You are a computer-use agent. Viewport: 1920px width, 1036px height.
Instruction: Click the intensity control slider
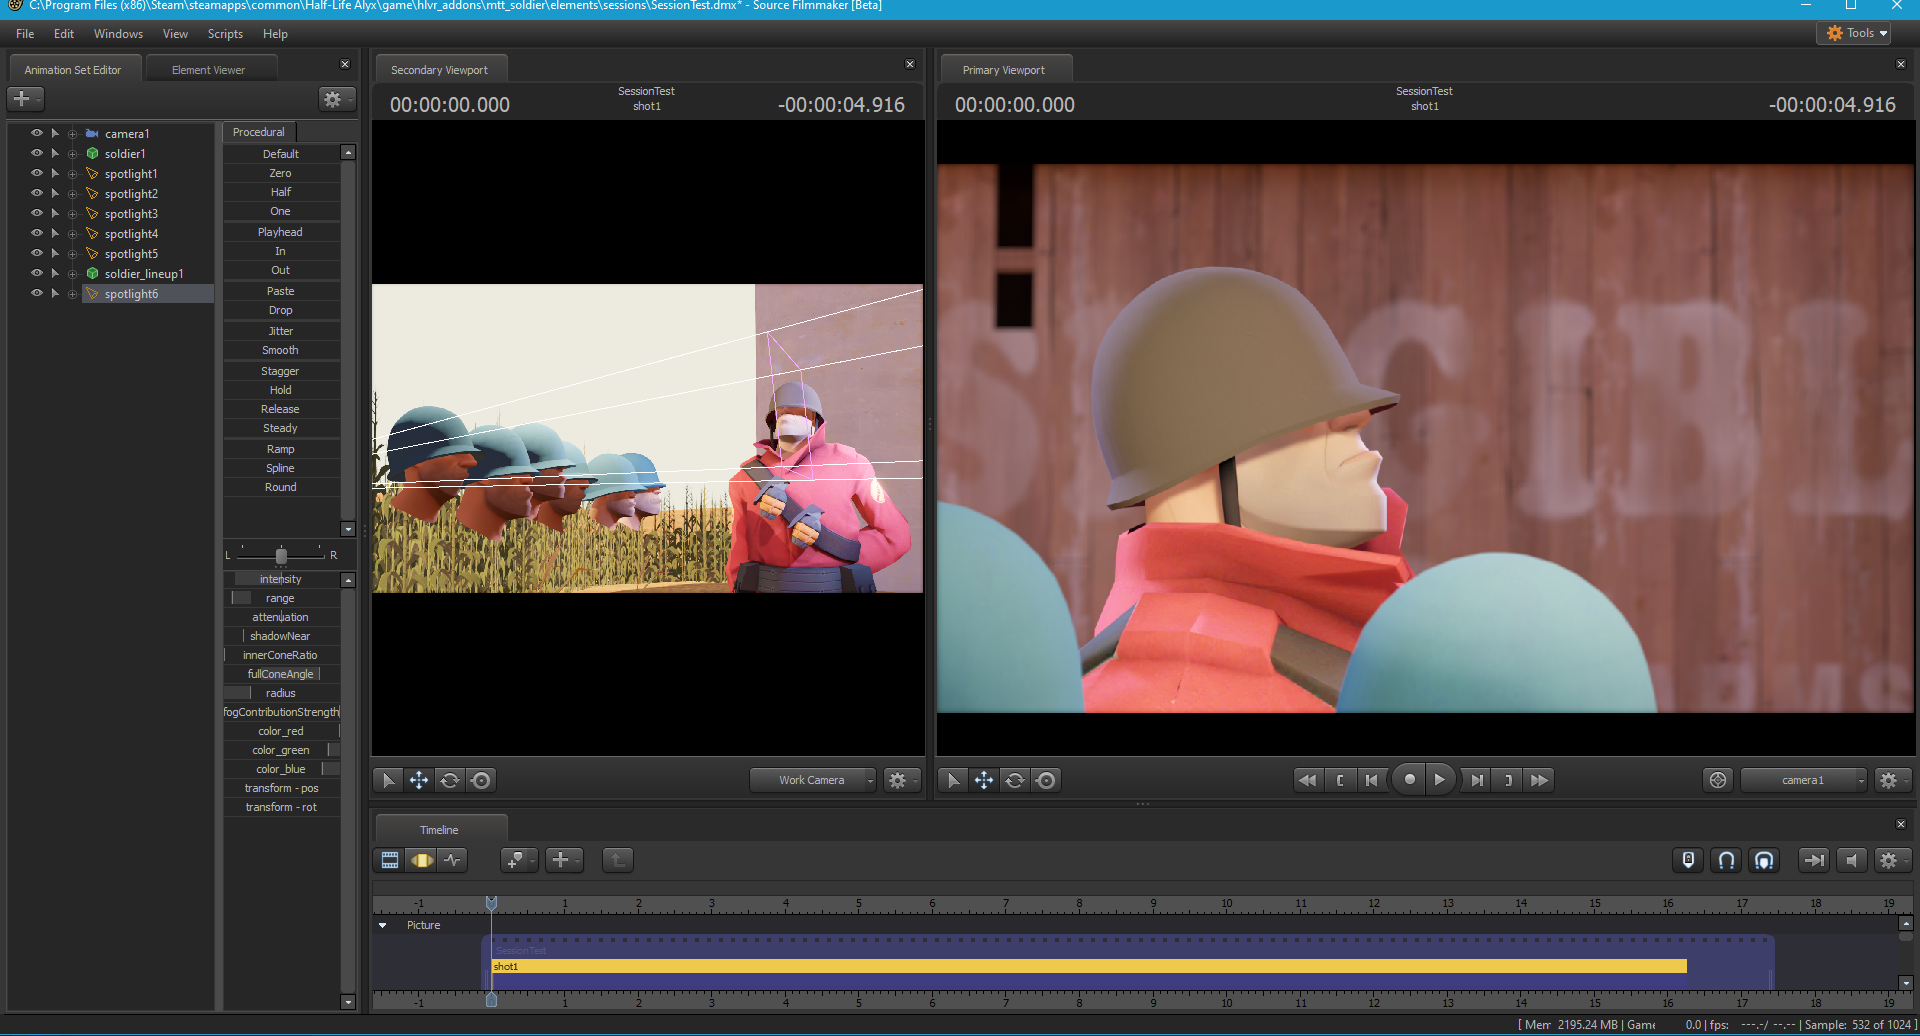281,579
